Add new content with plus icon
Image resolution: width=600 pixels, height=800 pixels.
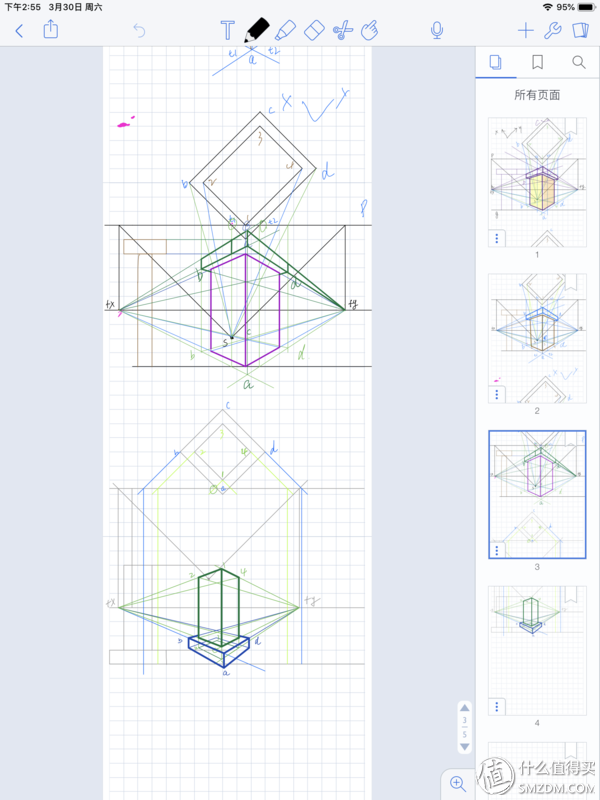(x=526, y=31)
